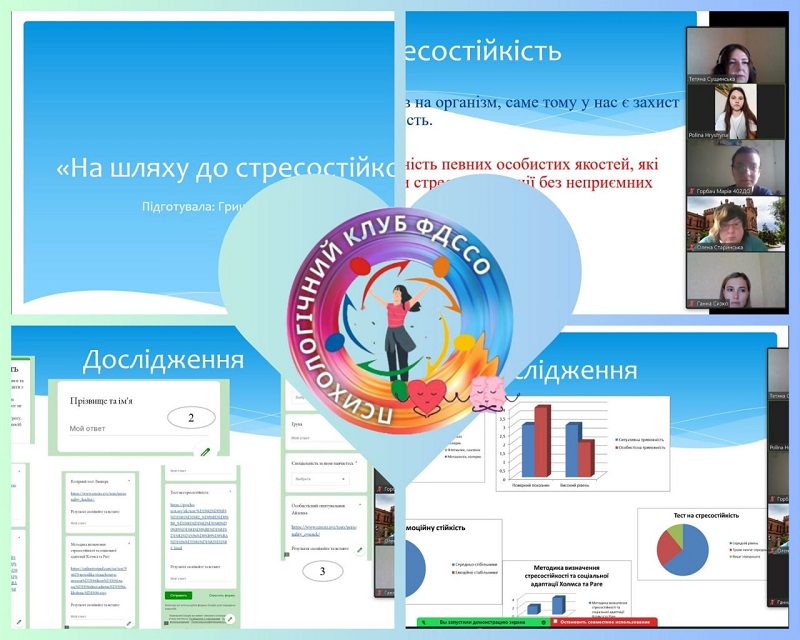Open the link under the Leonhard test question
The width and height of the screenshot is (800, 640).
pyautogui.click(x=98, y=497)
